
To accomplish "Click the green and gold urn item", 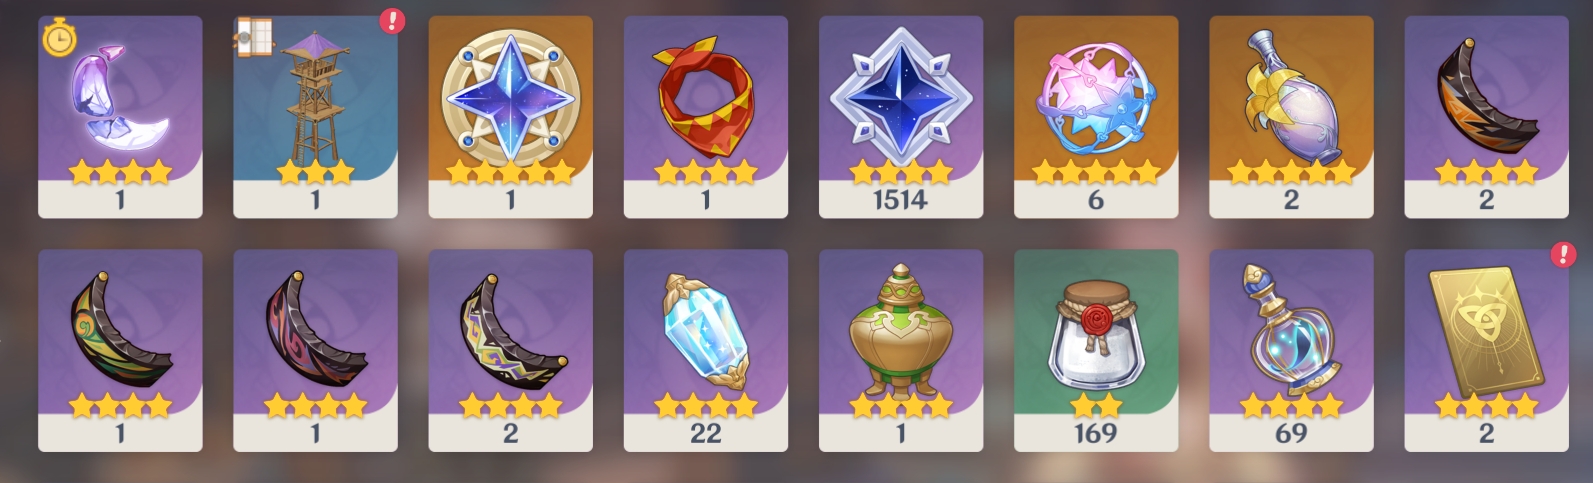I will tap(900, 351).
